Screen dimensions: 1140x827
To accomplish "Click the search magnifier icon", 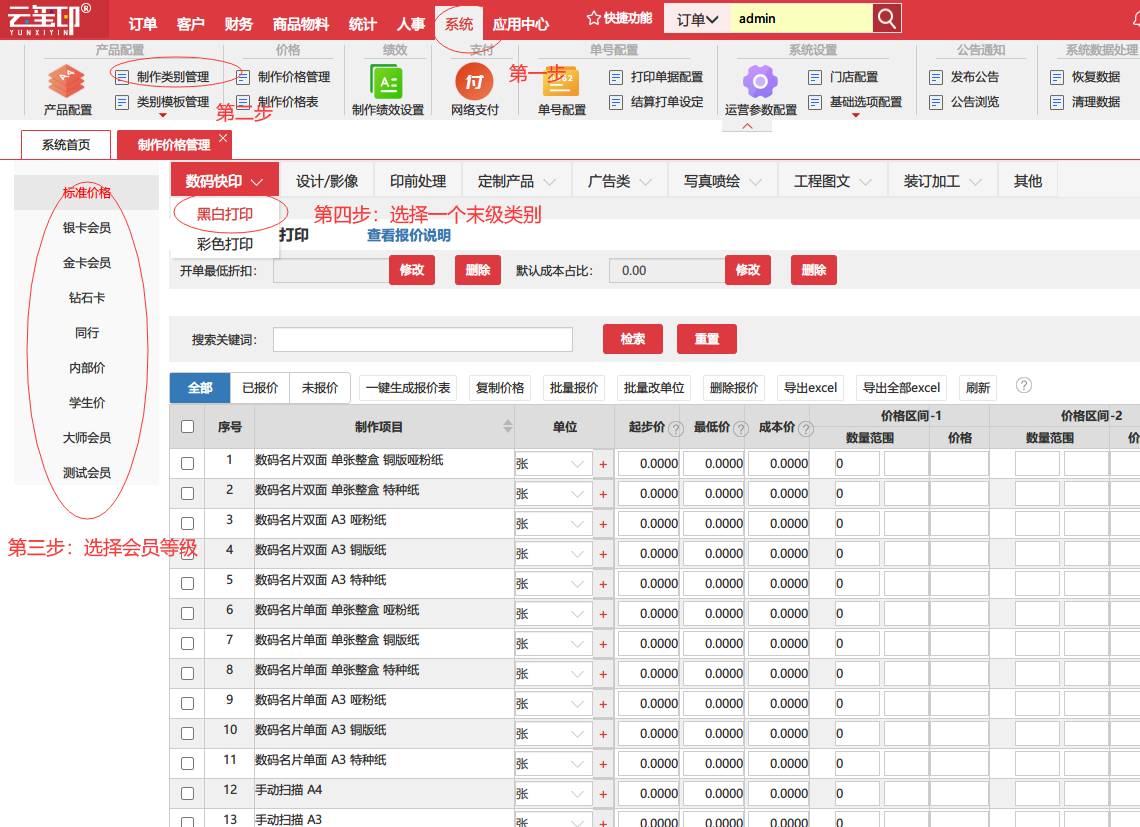I will click(x=887, y=18).
